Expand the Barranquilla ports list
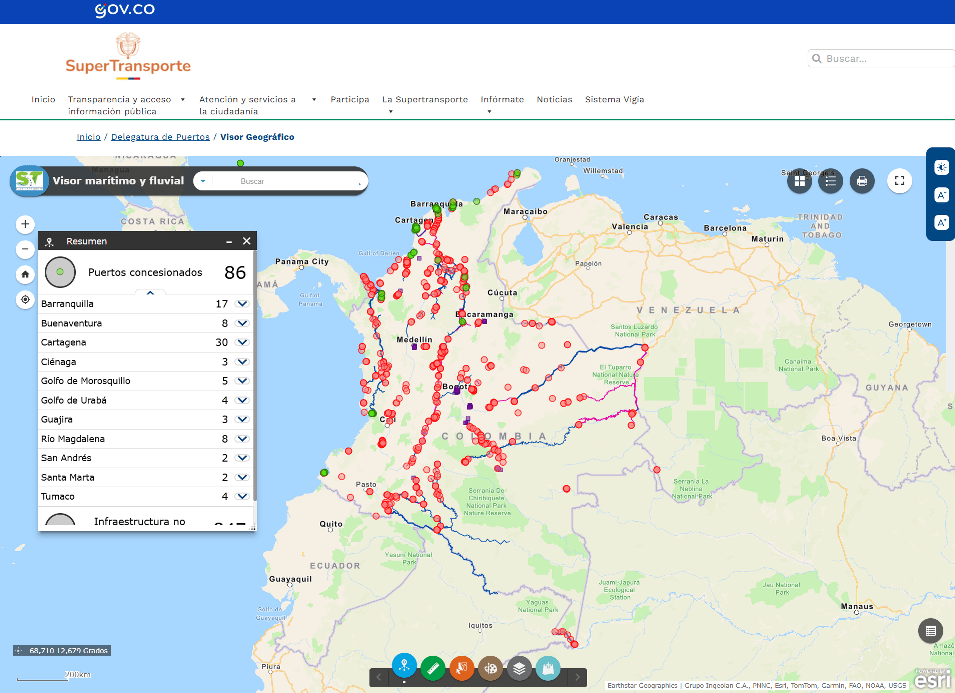This screenshot has height=693, width=955. [242, 304]
